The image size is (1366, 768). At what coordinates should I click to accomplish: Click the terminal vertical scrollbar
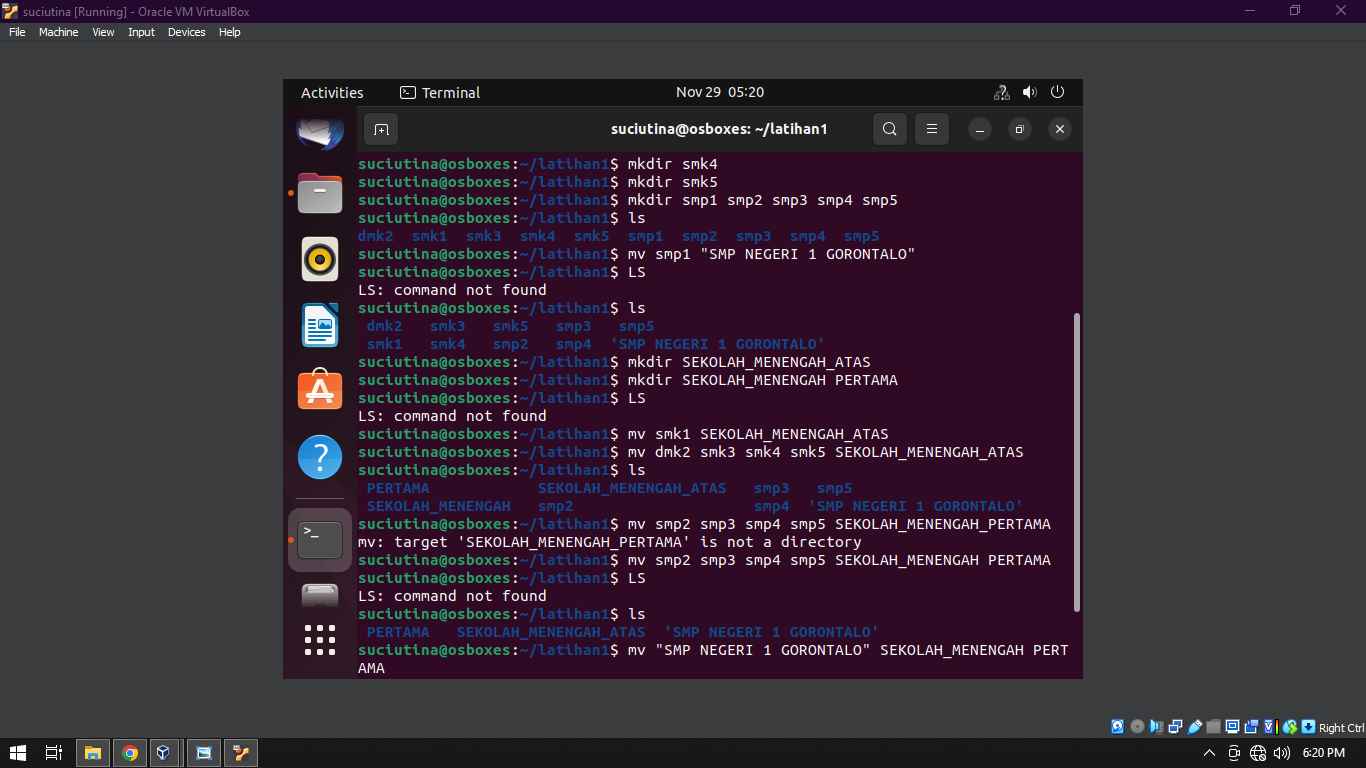click(x=1076, y=462)
